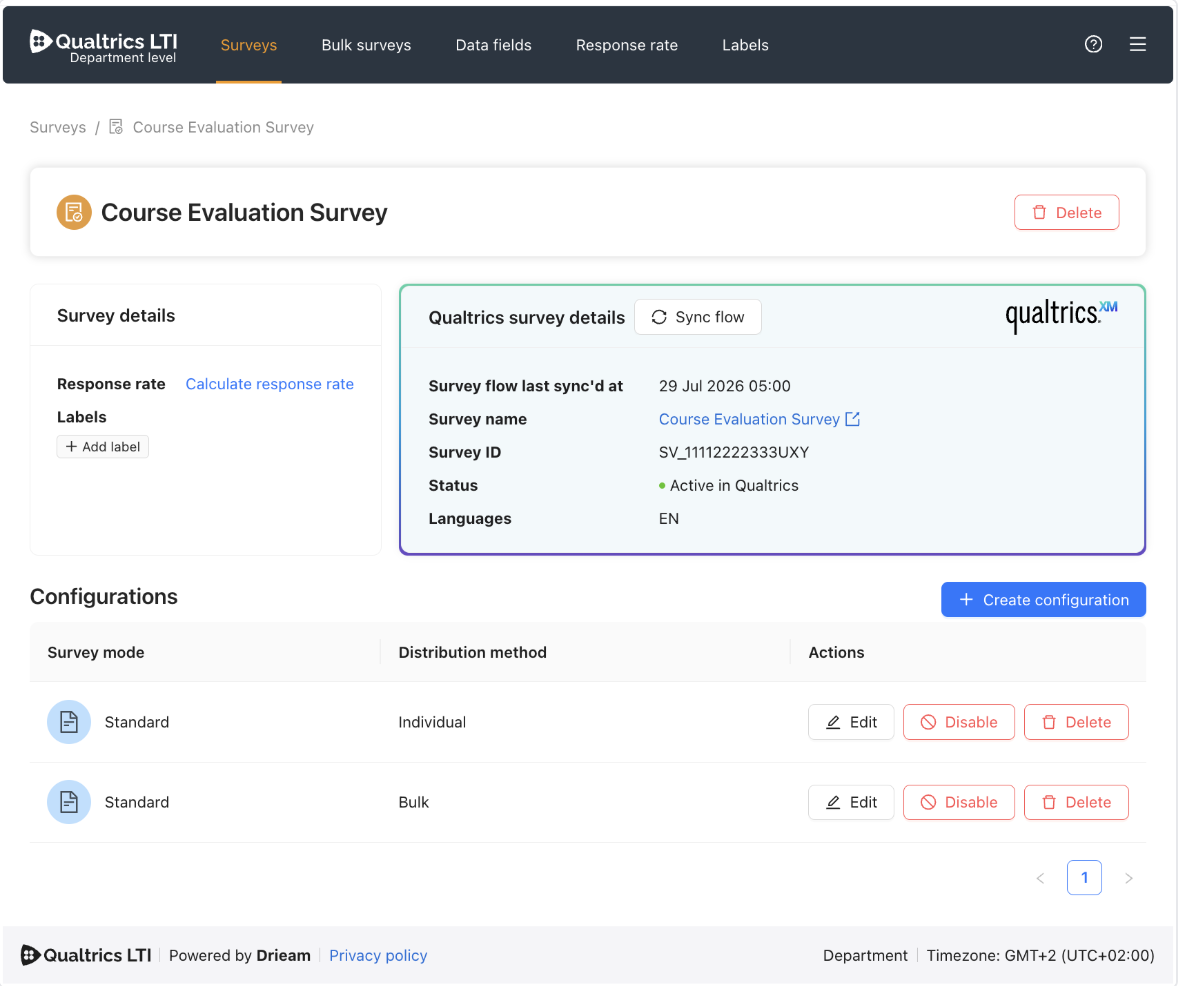Open the hamburger menu icon

pyautogui.click(x=1137, y=44)
